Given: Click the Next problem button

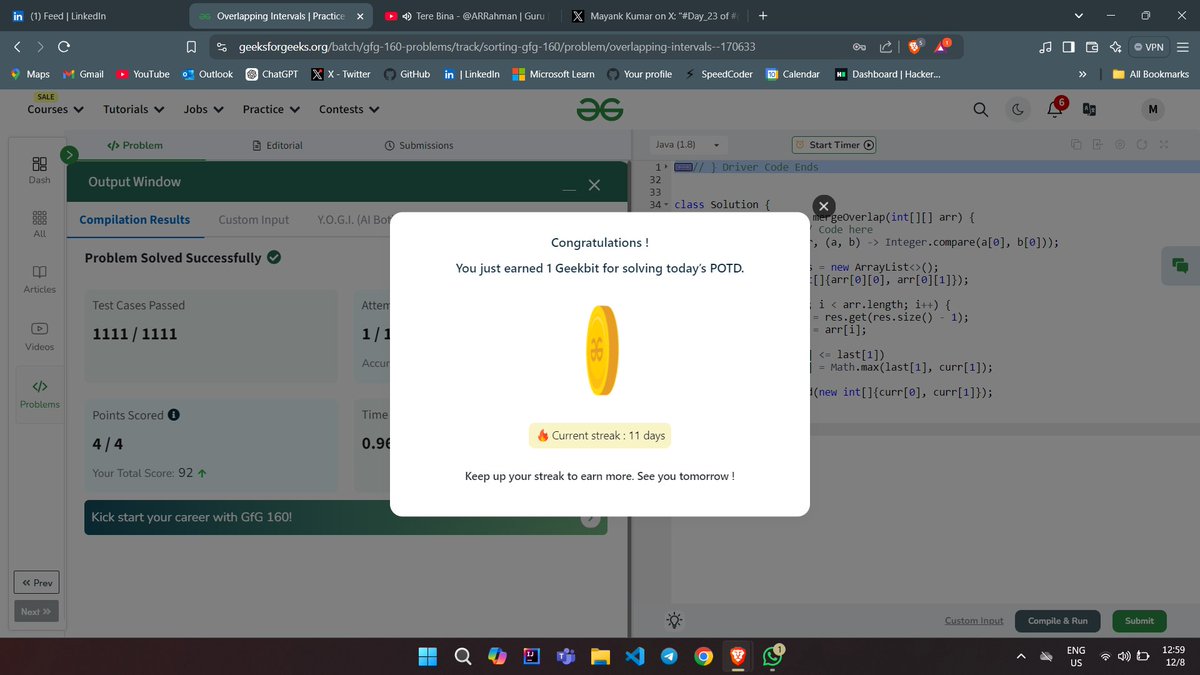Looking at the screenshot, I should point(36,611).
